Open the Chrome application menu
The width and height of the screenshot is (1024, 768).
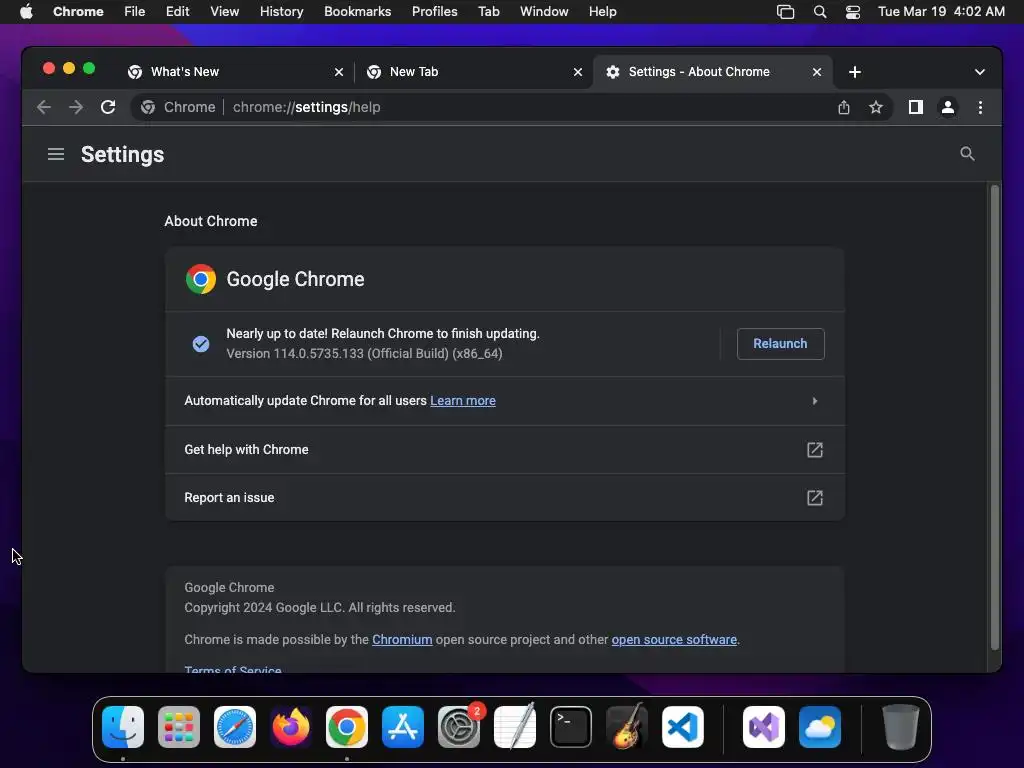78,12
